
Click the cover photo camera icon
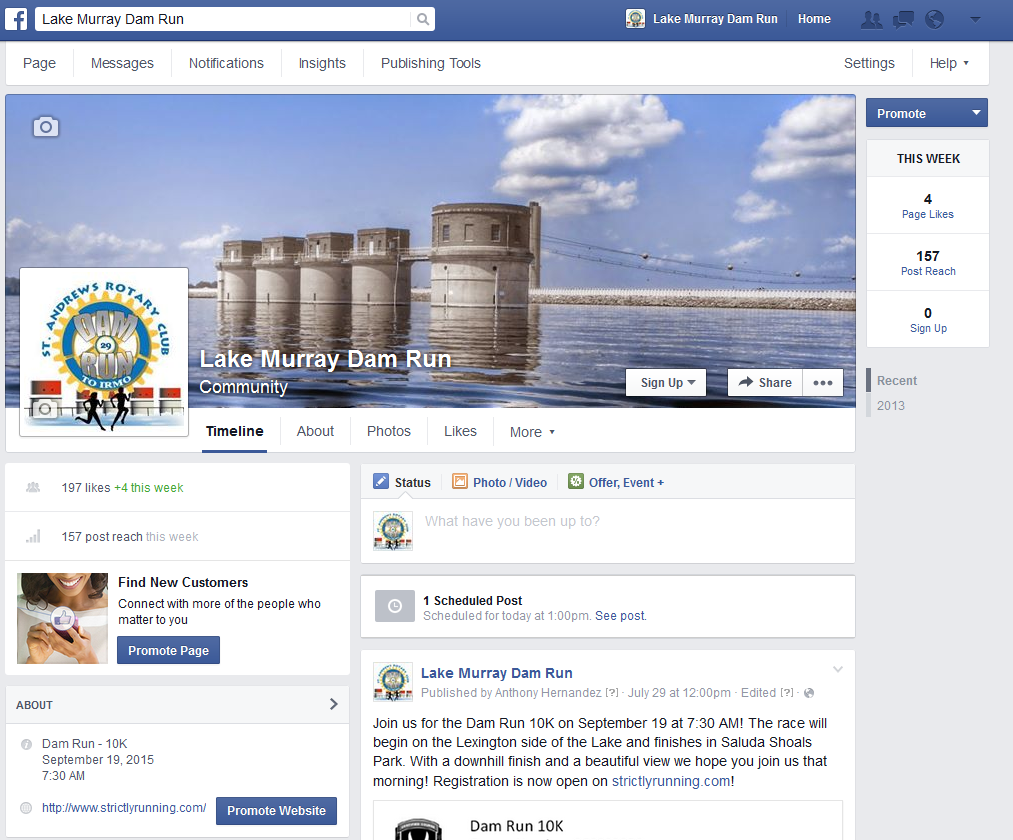point(46,127)
